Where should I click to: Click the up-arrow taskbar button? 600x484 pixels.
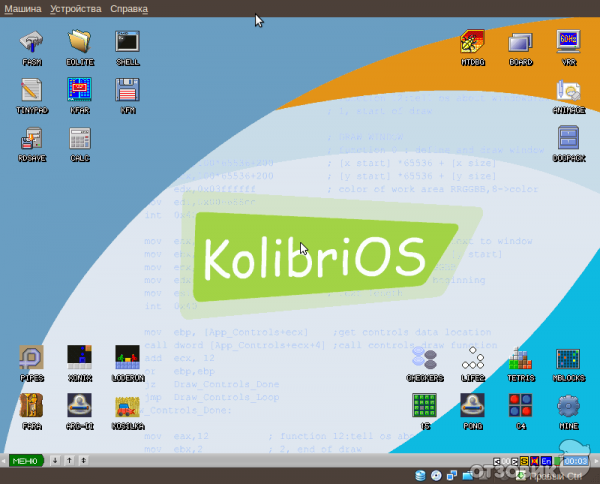69,460
